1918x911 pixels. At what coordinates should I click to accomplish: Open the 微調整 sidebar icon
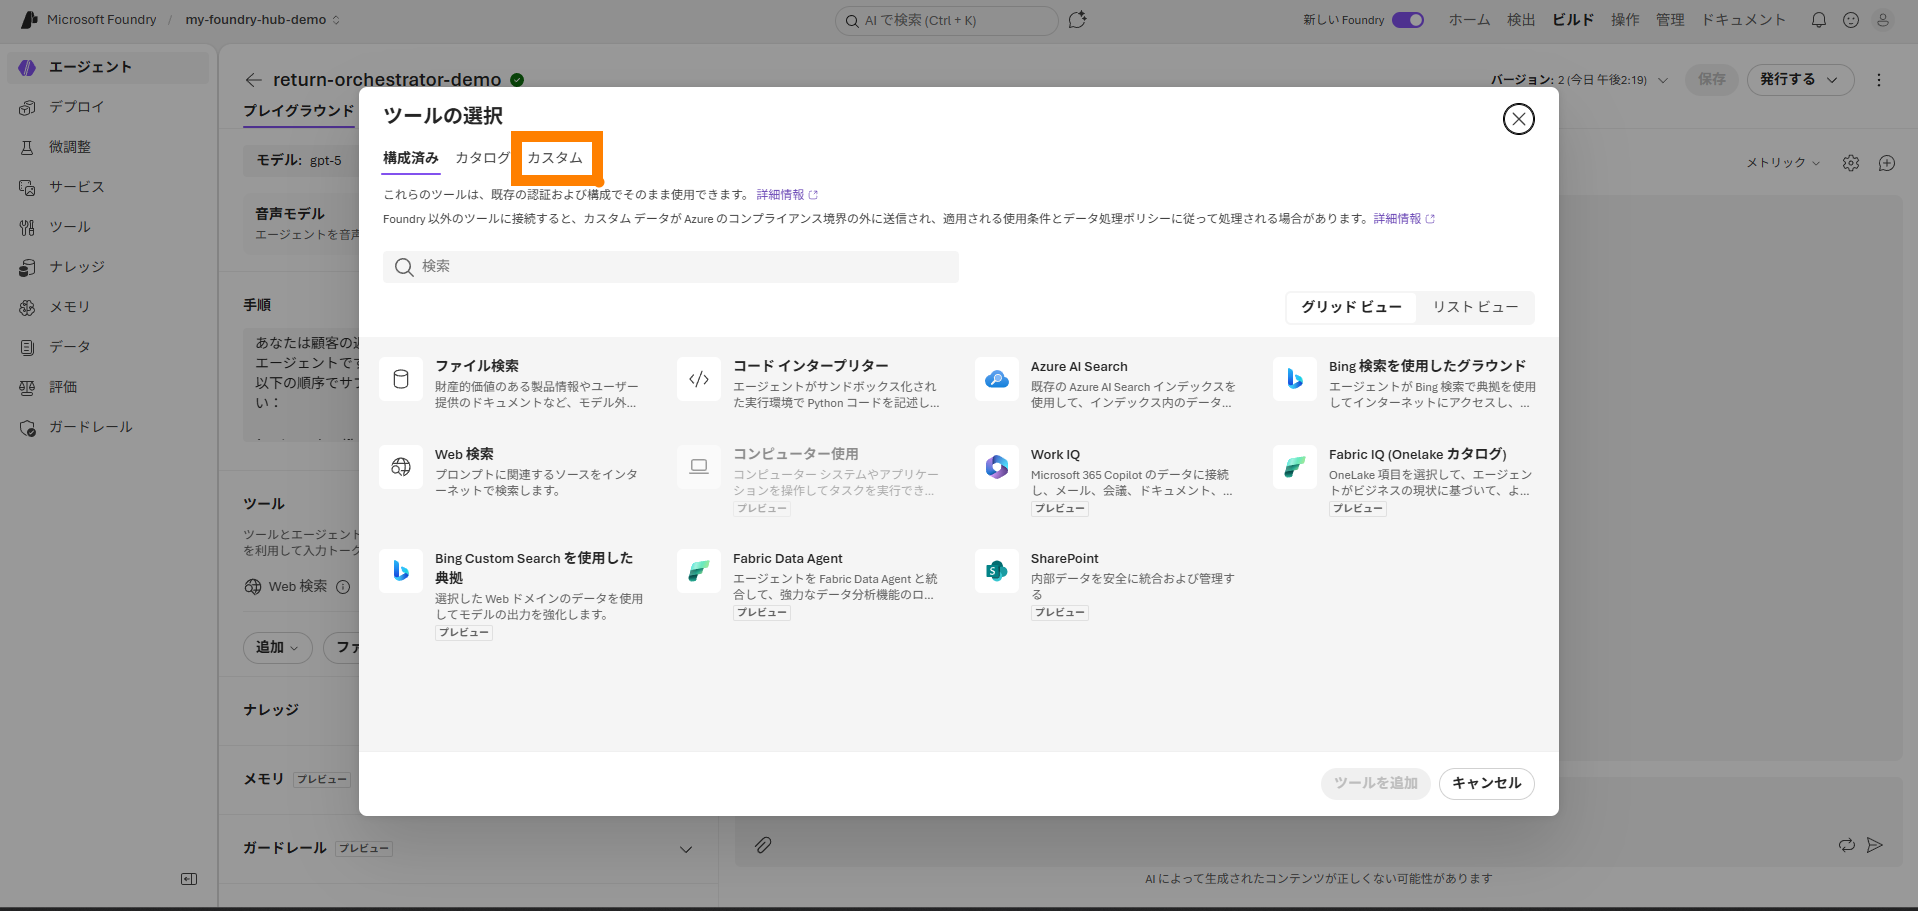click(27, 147)
